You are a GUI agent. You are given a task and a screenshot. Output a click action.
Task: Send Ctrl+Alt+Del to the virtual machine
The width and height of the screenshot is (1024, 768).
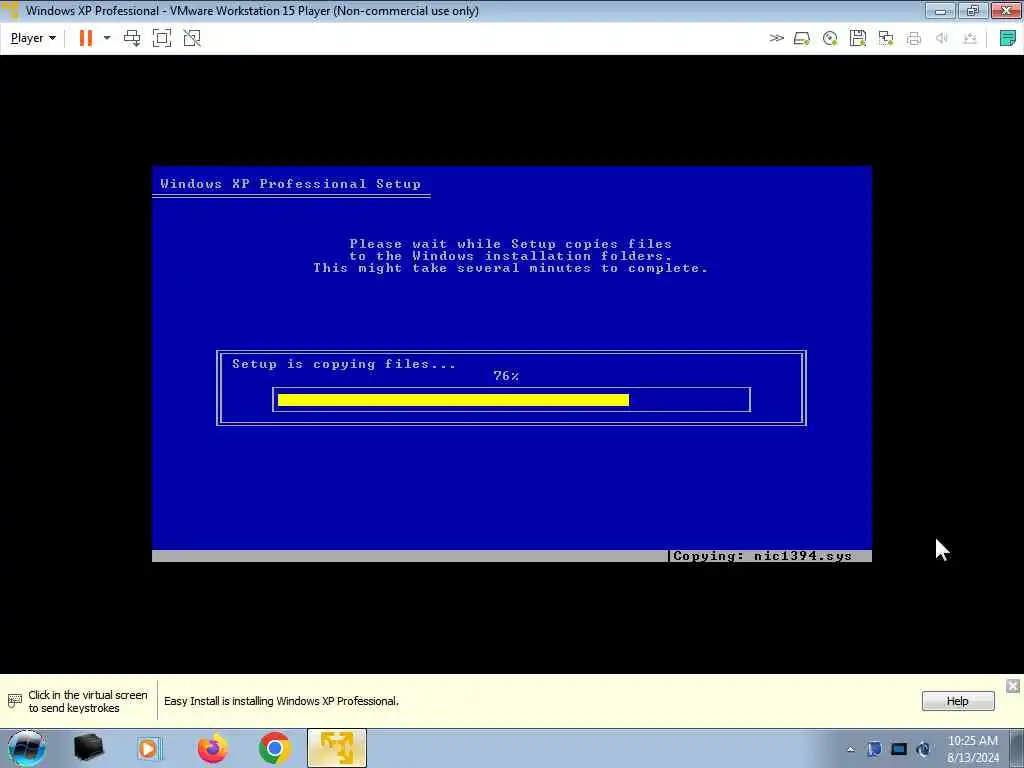[132, 38]
